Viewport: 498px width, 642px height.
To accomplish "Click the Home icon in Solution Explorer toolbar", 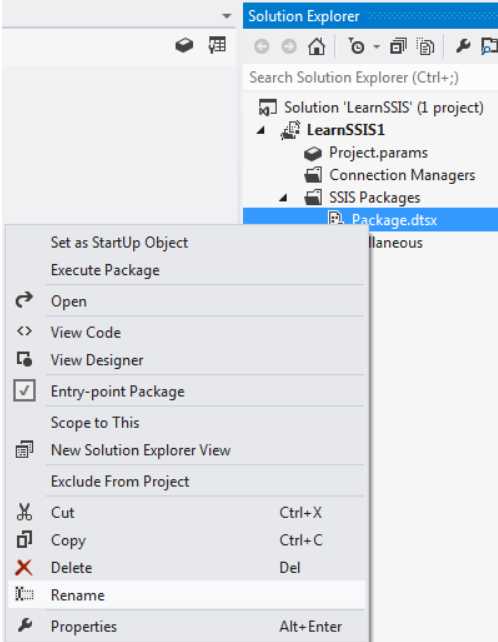I will point(316,47).
